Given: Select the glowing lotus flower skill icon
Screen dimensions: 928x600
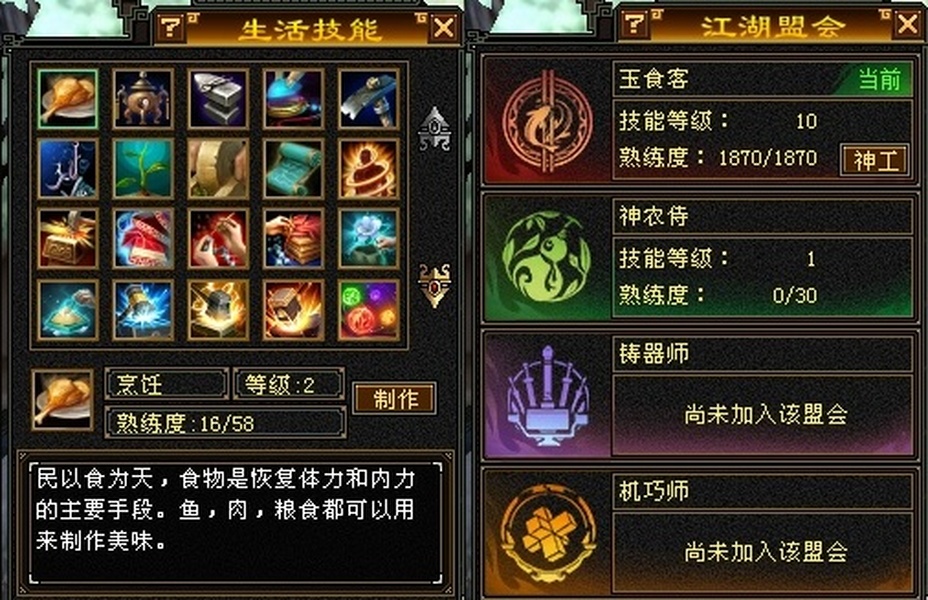Looking at the screenshot, I should [369, 239].
